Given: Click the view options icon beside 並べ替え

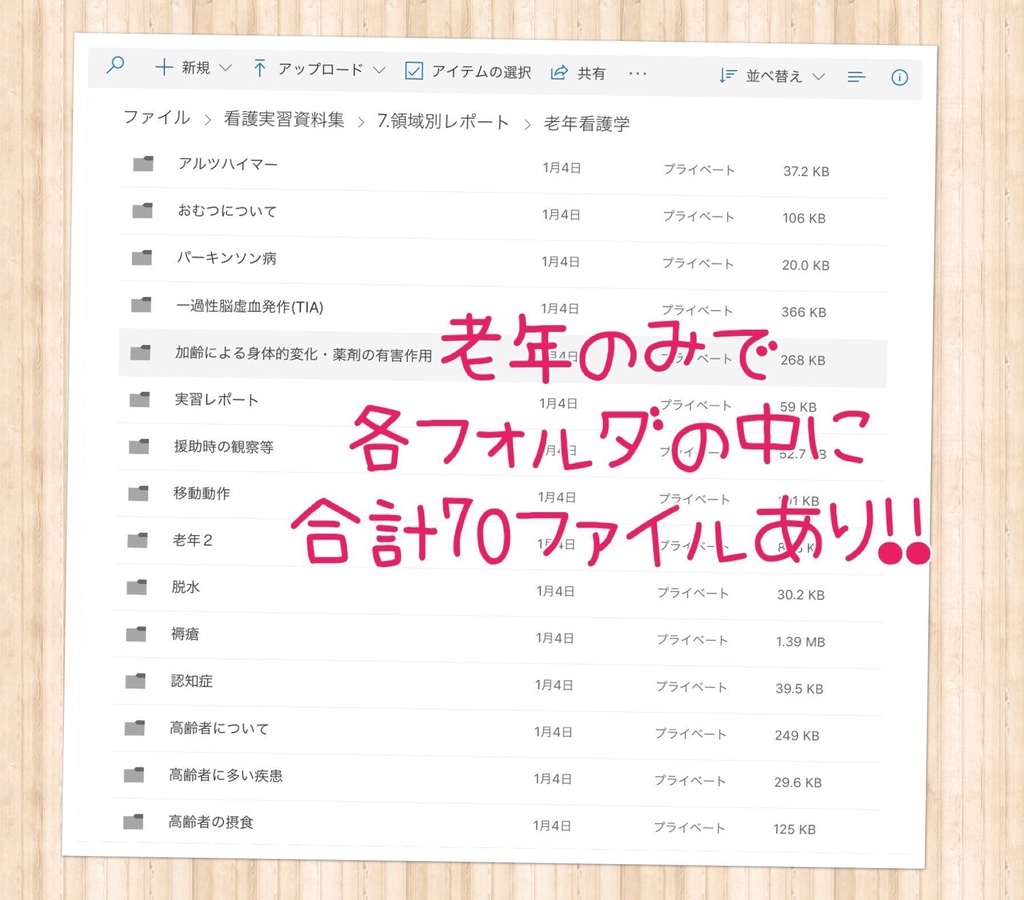Looking at the screenshot, I should (x=855, y=76).
